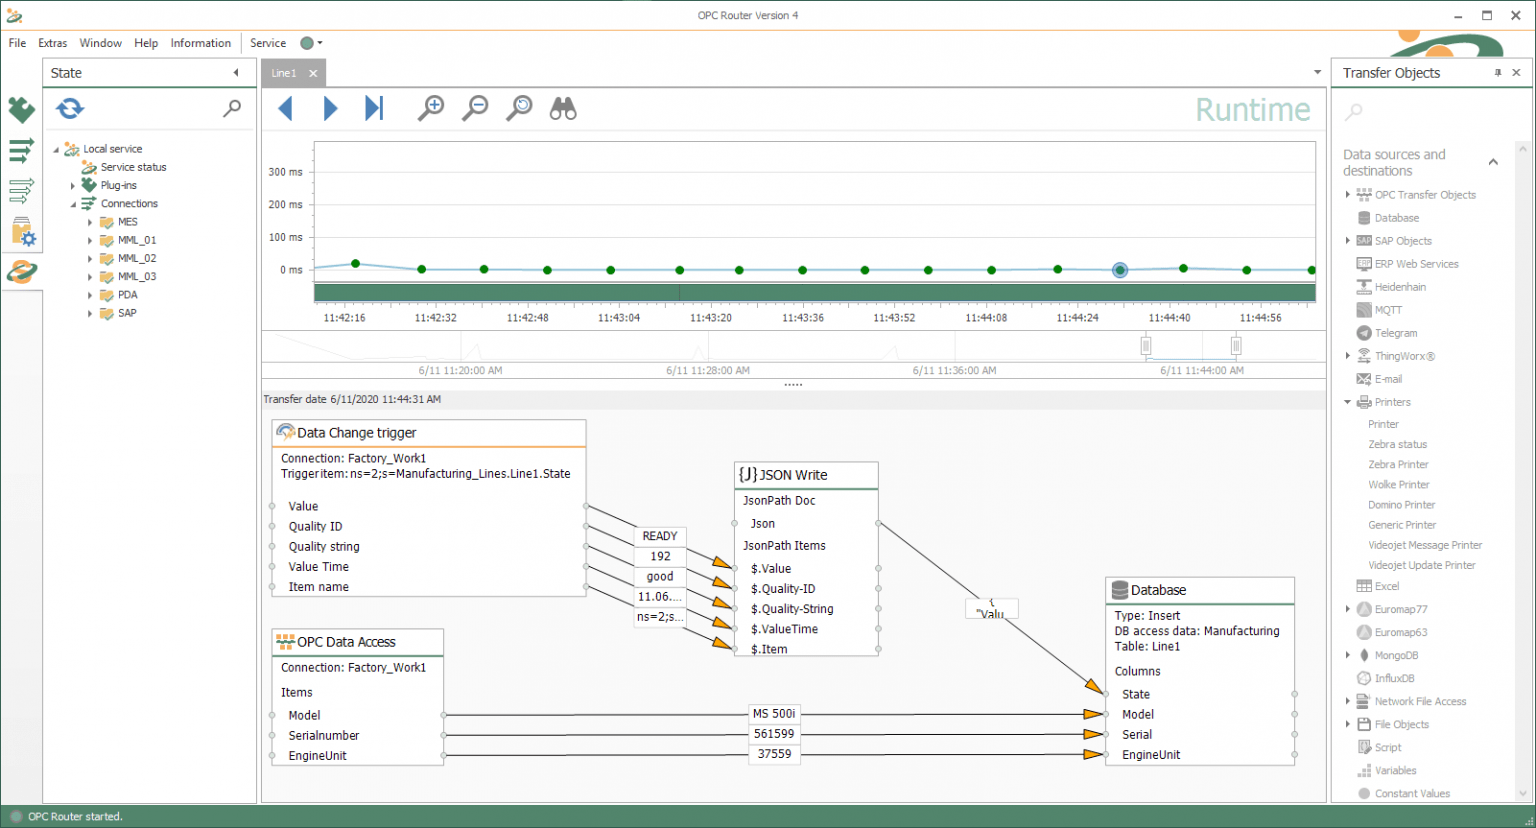Collapse the Printers group
The image size is (1536, 828).
pos(1348,402)
